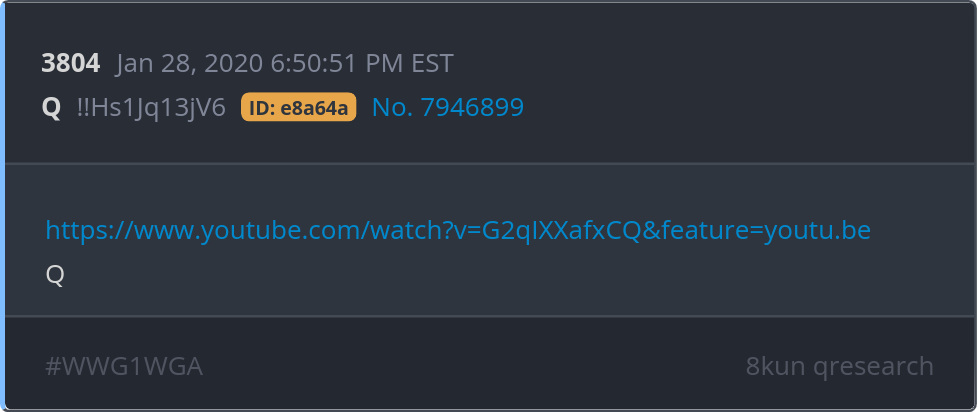Click the www.youtube.com domain in the link

click(x=249, y=230)
